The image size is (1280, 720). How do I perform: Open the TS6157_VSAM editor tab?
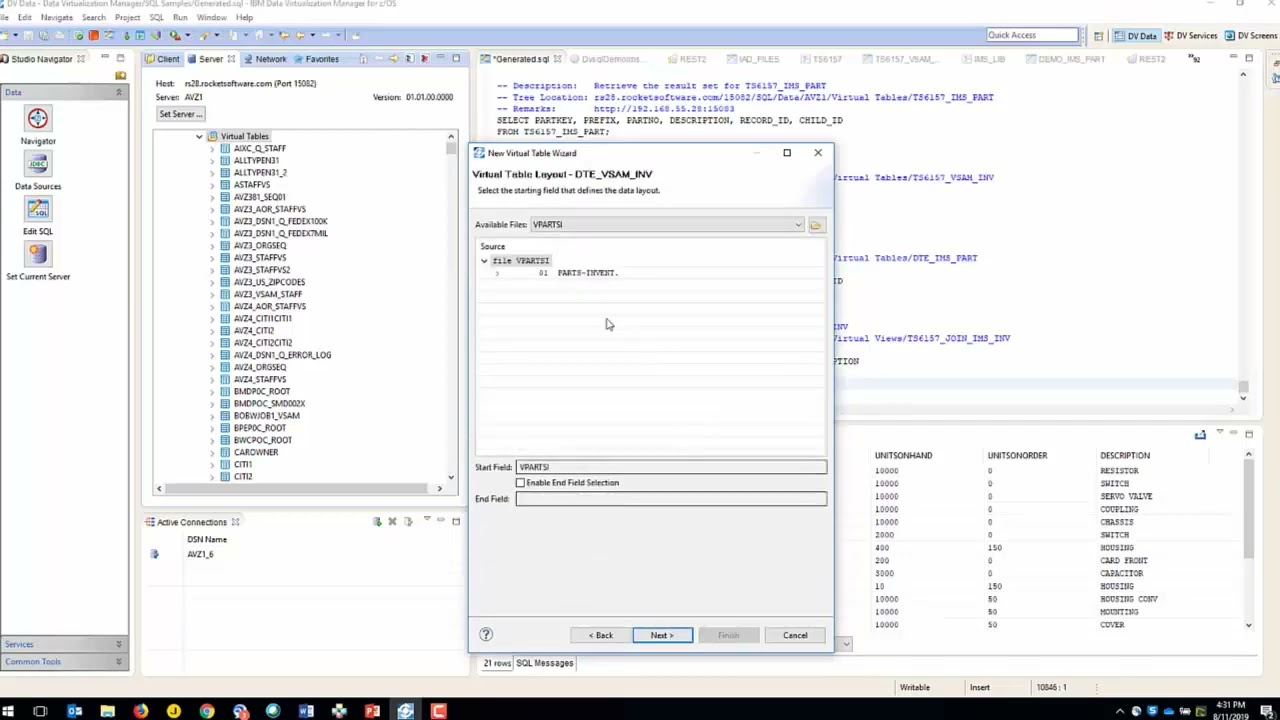(x=899, y=59)
